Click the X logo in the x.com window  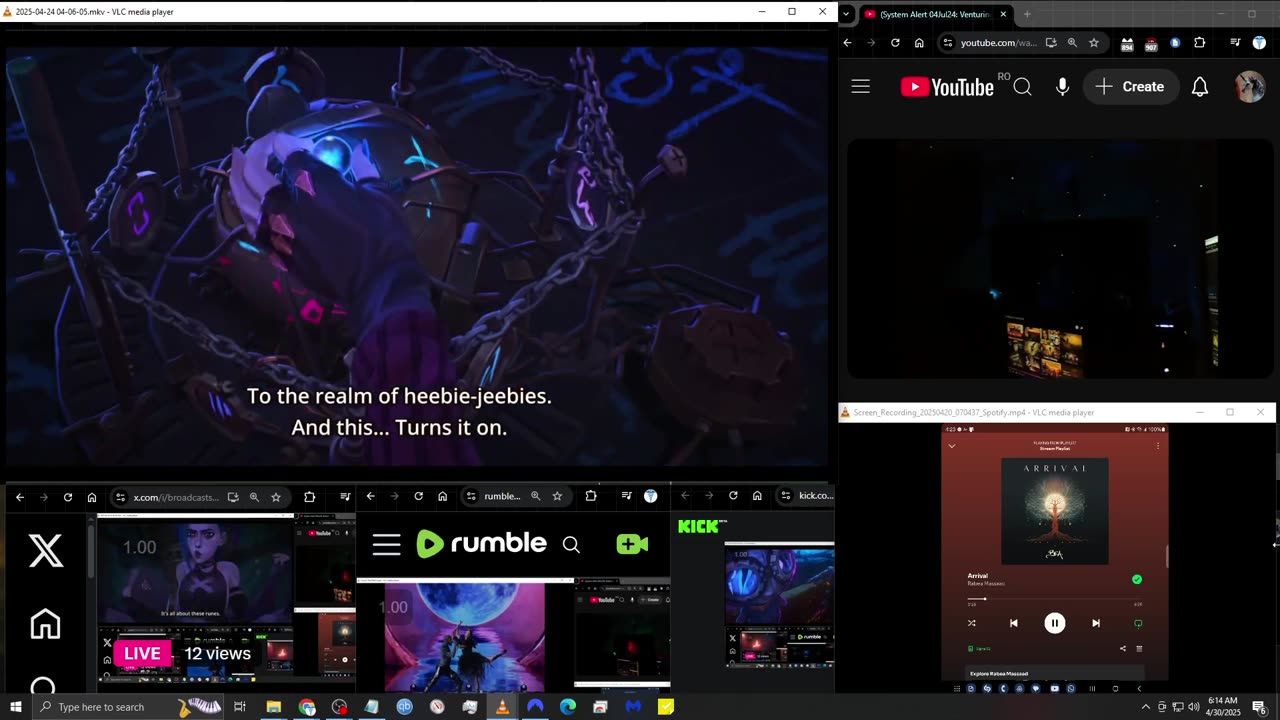46,551
